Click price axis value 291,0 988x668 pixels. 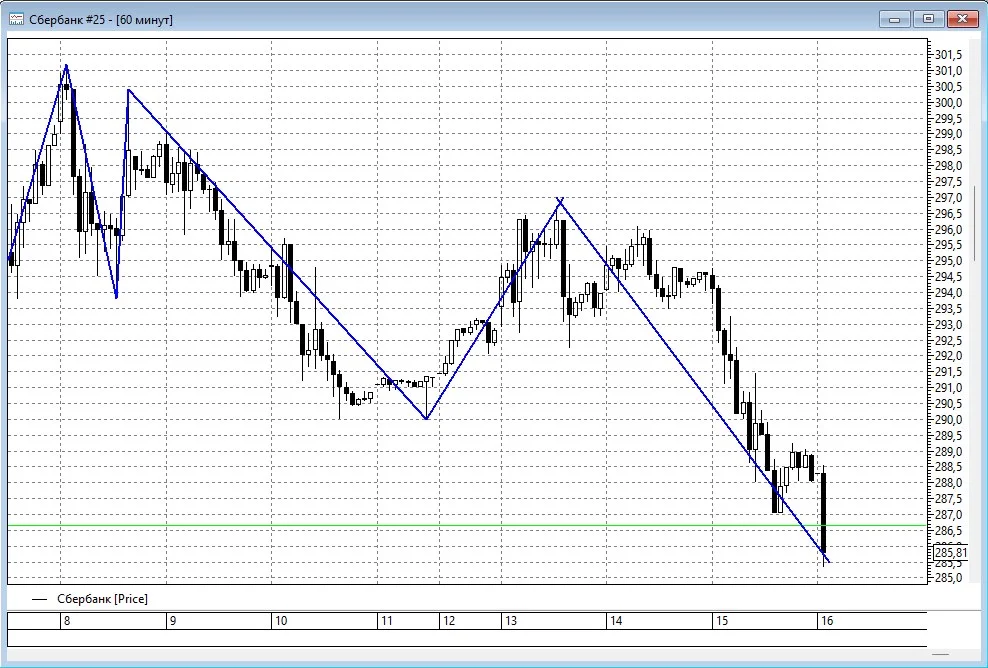(x=948, y=388)
